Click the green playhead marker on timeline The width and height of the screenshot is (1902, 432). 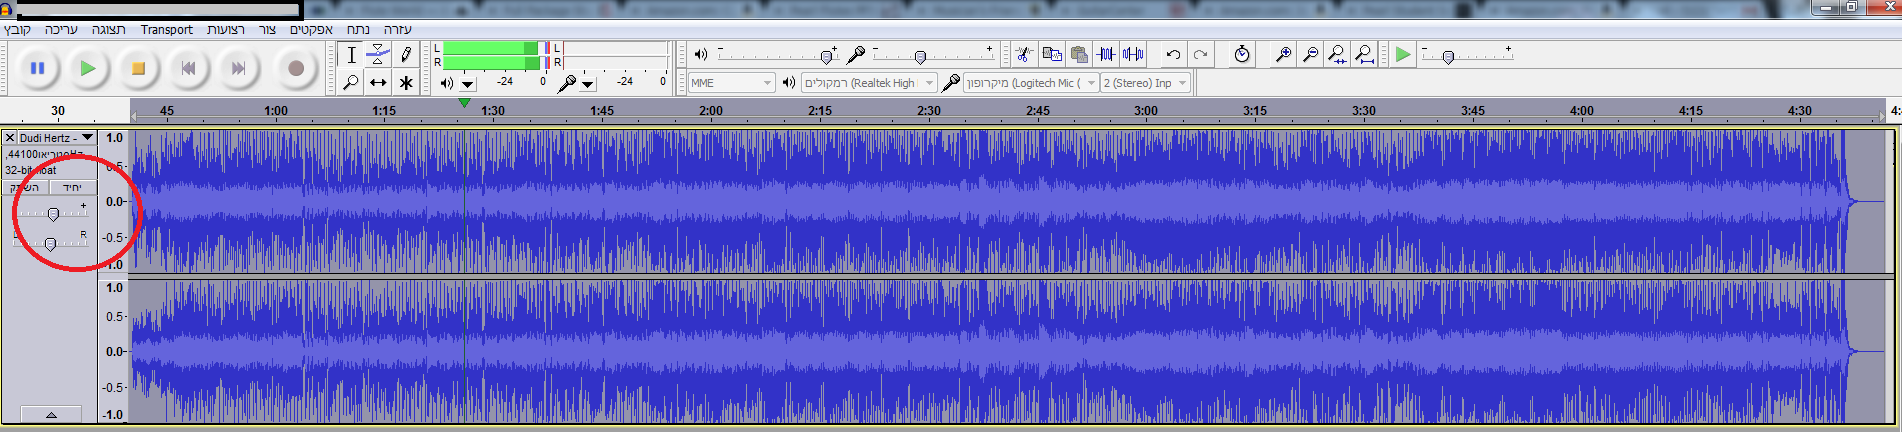464,102
